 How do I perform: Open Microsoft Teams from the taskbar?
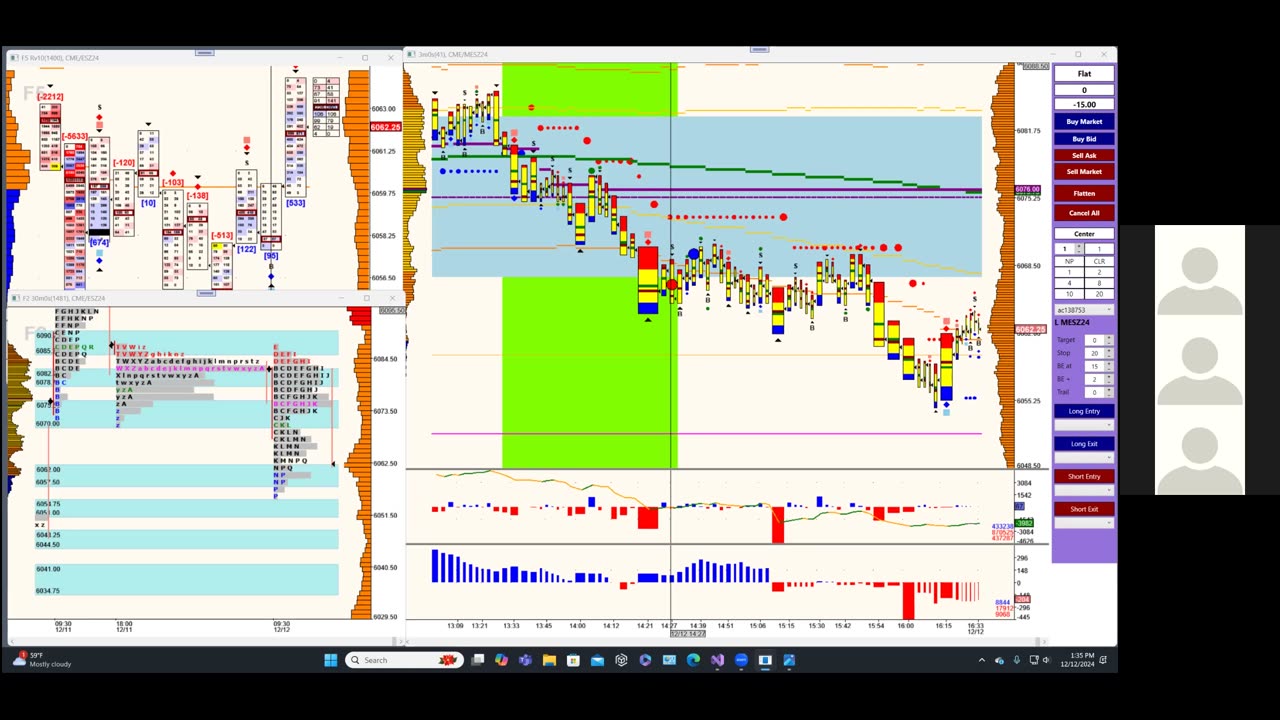(x=525, y=660)
